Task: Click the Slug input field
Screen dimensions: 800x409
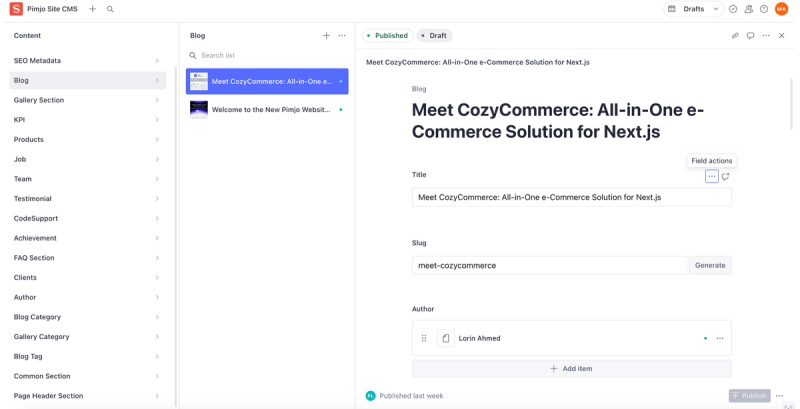Action: point(549,265)
